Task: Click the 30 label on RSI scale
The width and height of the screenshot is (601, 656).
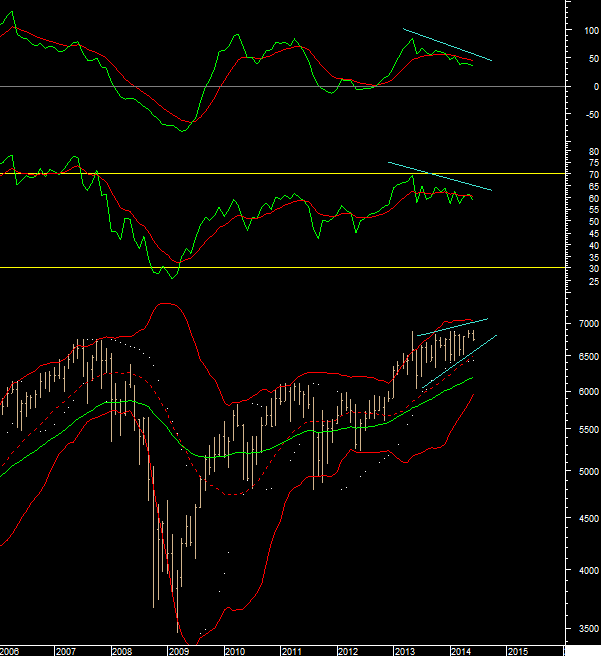Action: click(594, 269)
